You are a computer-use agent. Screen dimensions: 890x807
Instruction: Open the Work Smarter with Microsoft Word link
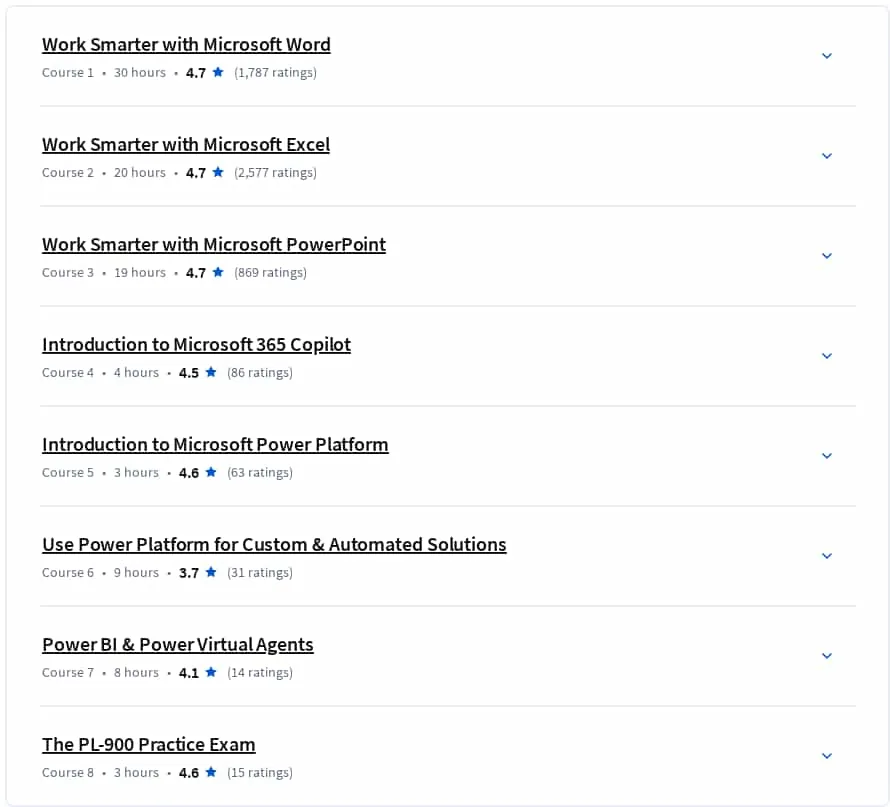coord(186,44)
